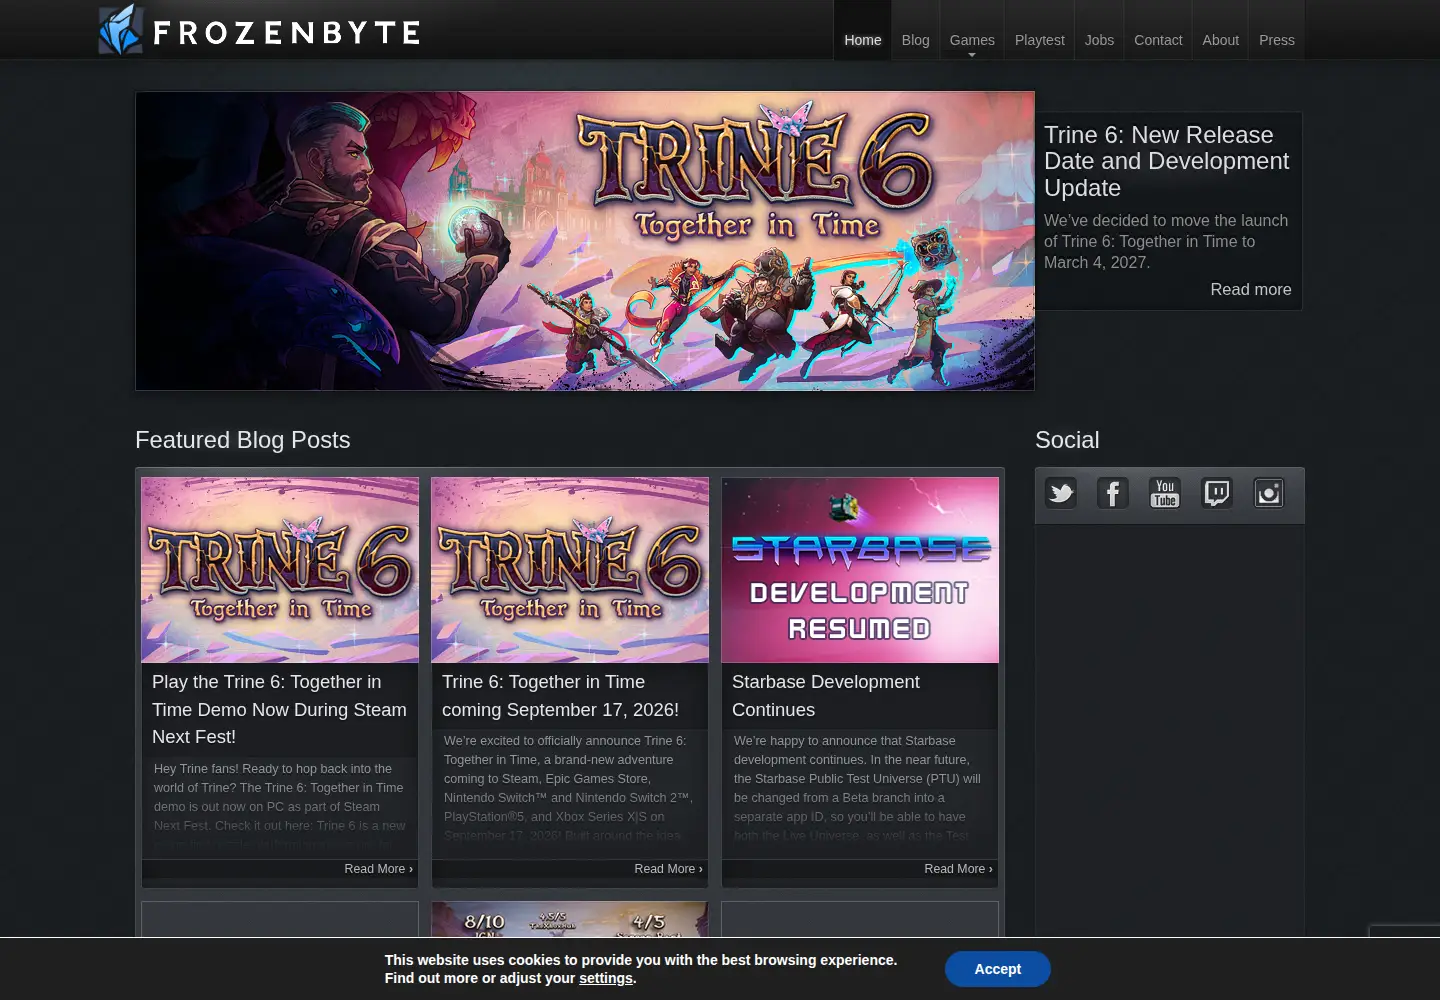
Task: Open the review scores thumbnail card
Action: (x=570, y=920)
